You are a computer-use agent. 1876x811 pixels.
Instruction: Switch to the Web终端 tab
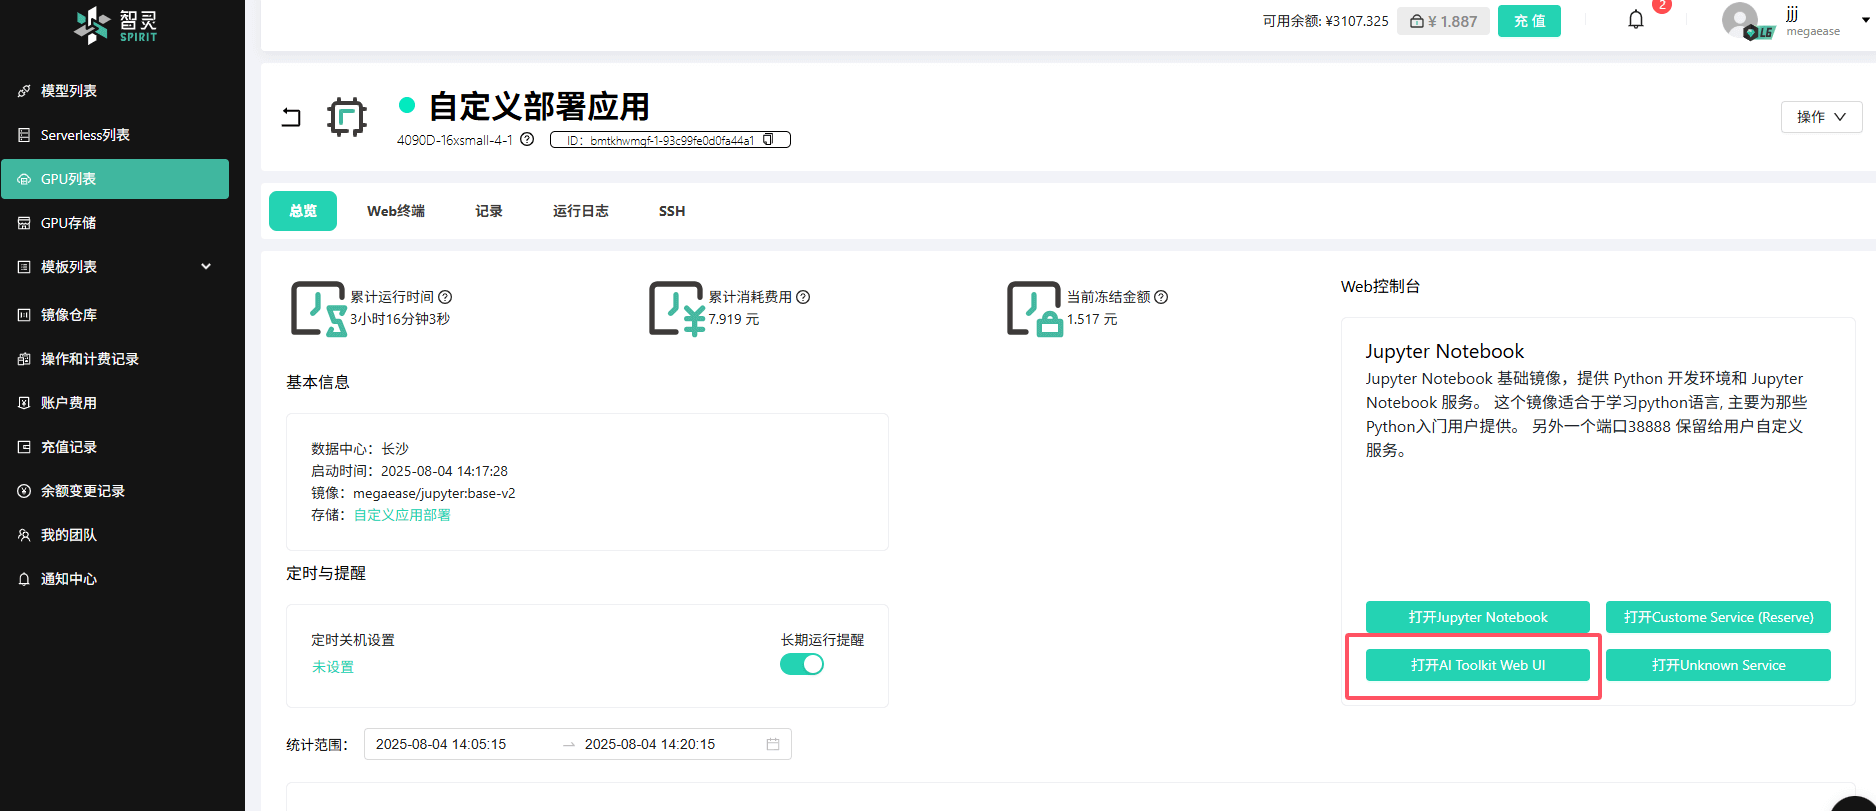[x=396, y=211]
